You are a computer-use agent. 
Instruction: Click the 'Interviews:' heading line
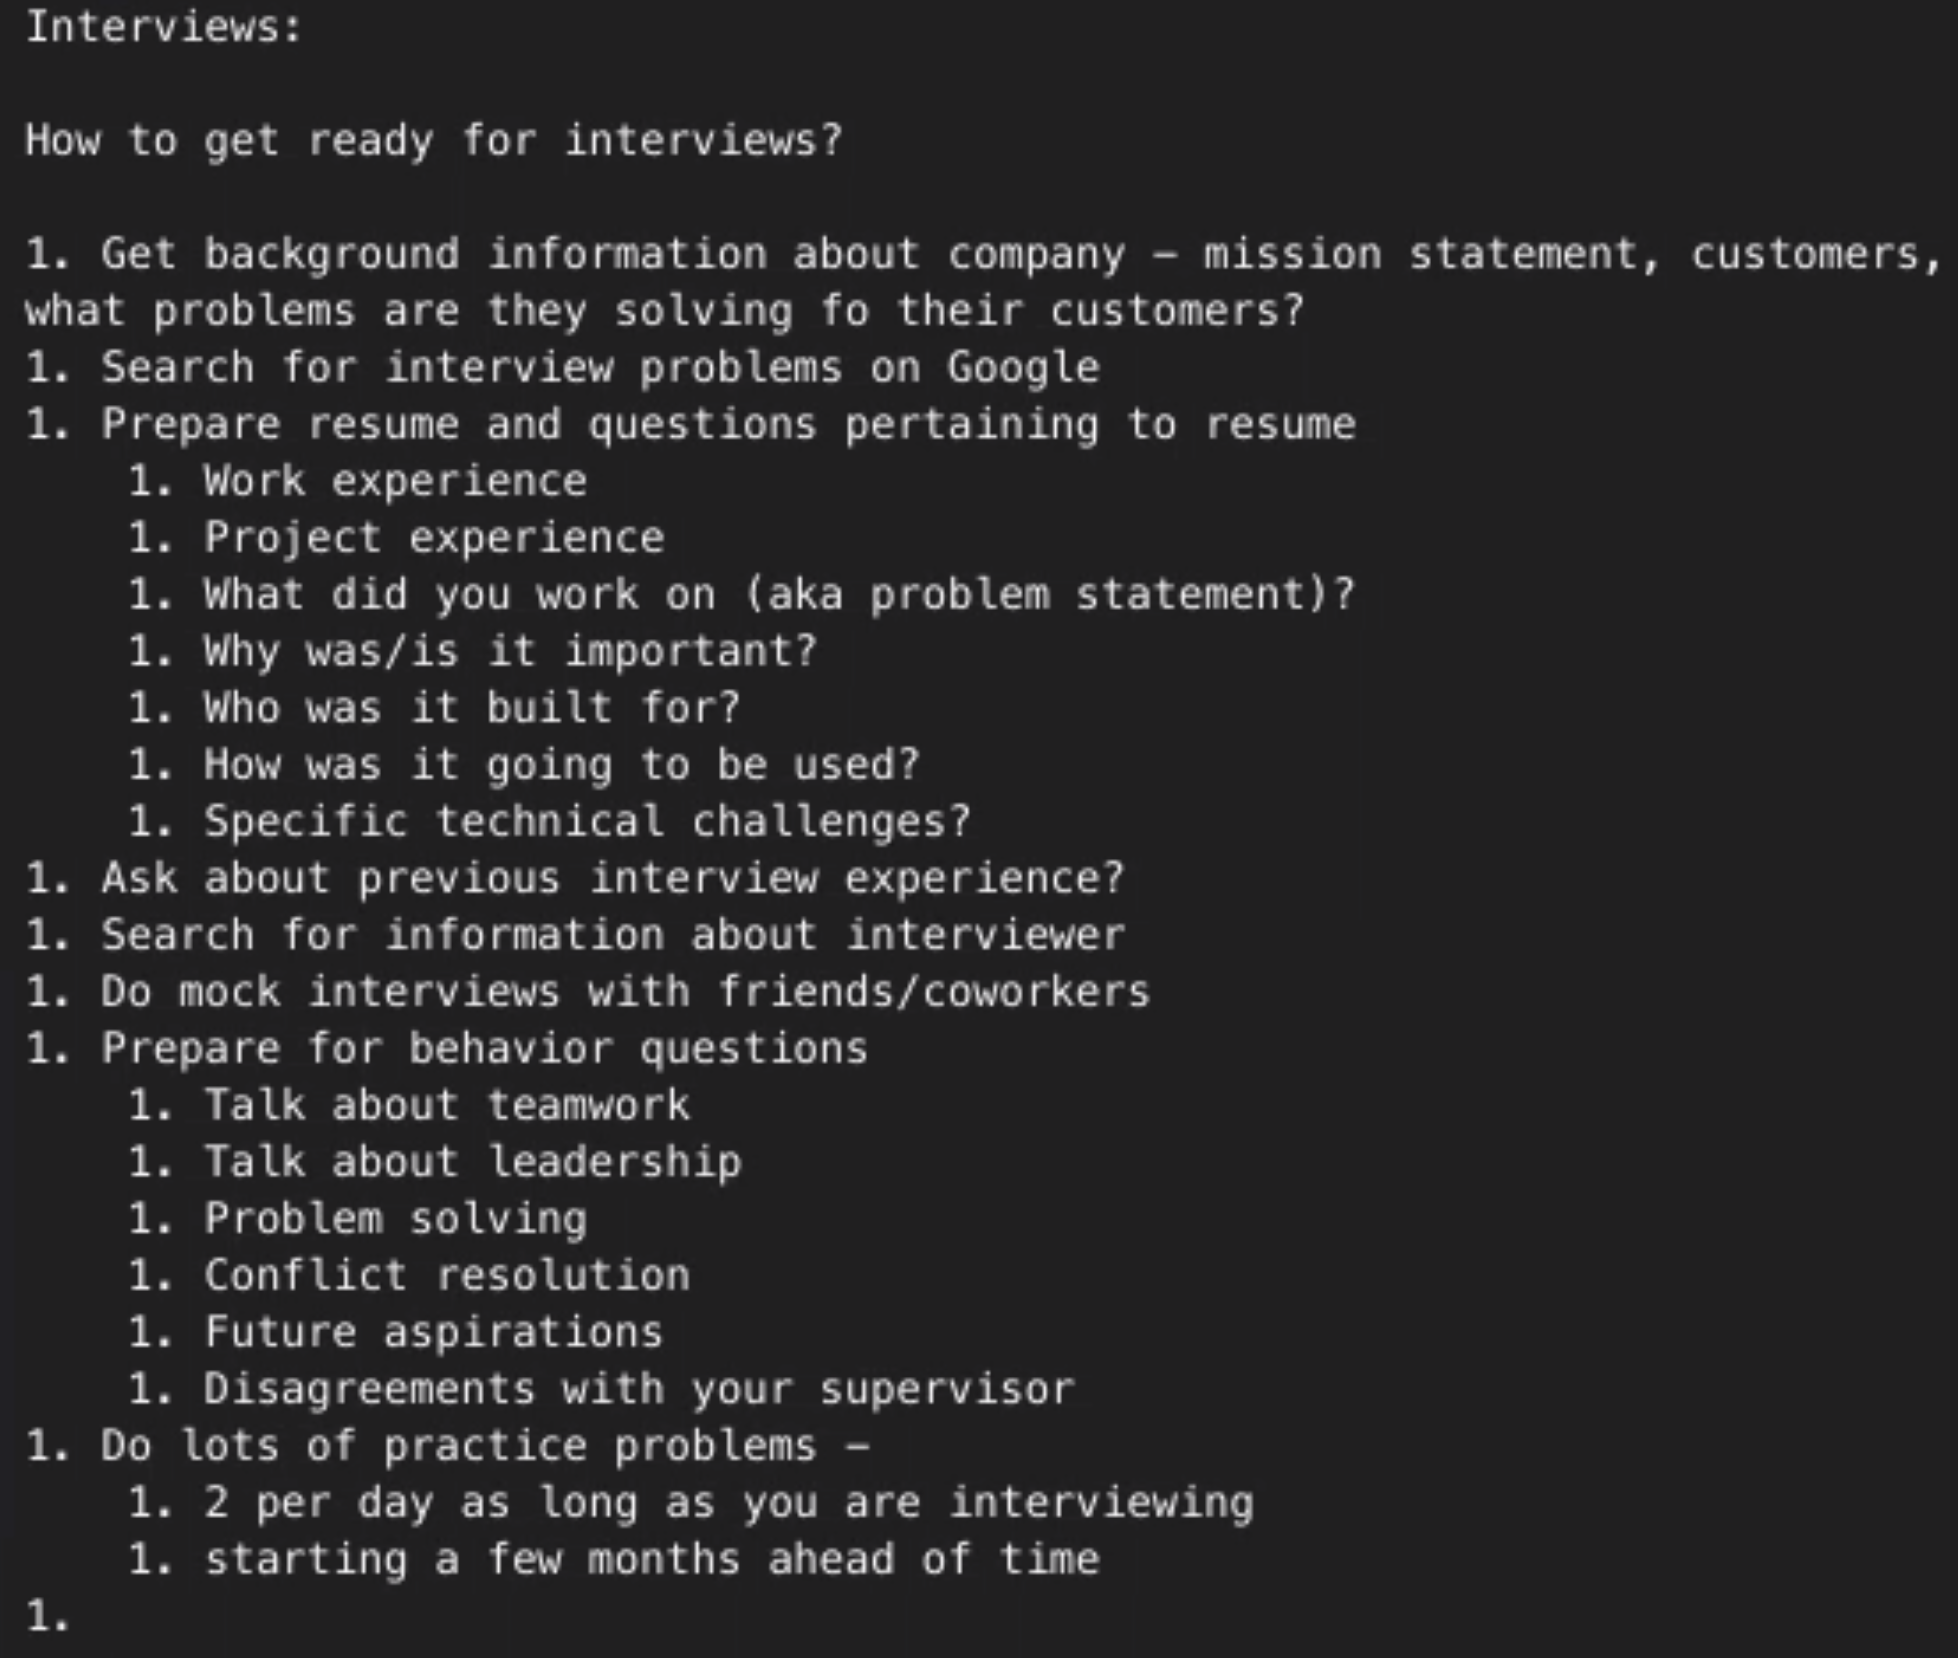click(x=163, y=27)
